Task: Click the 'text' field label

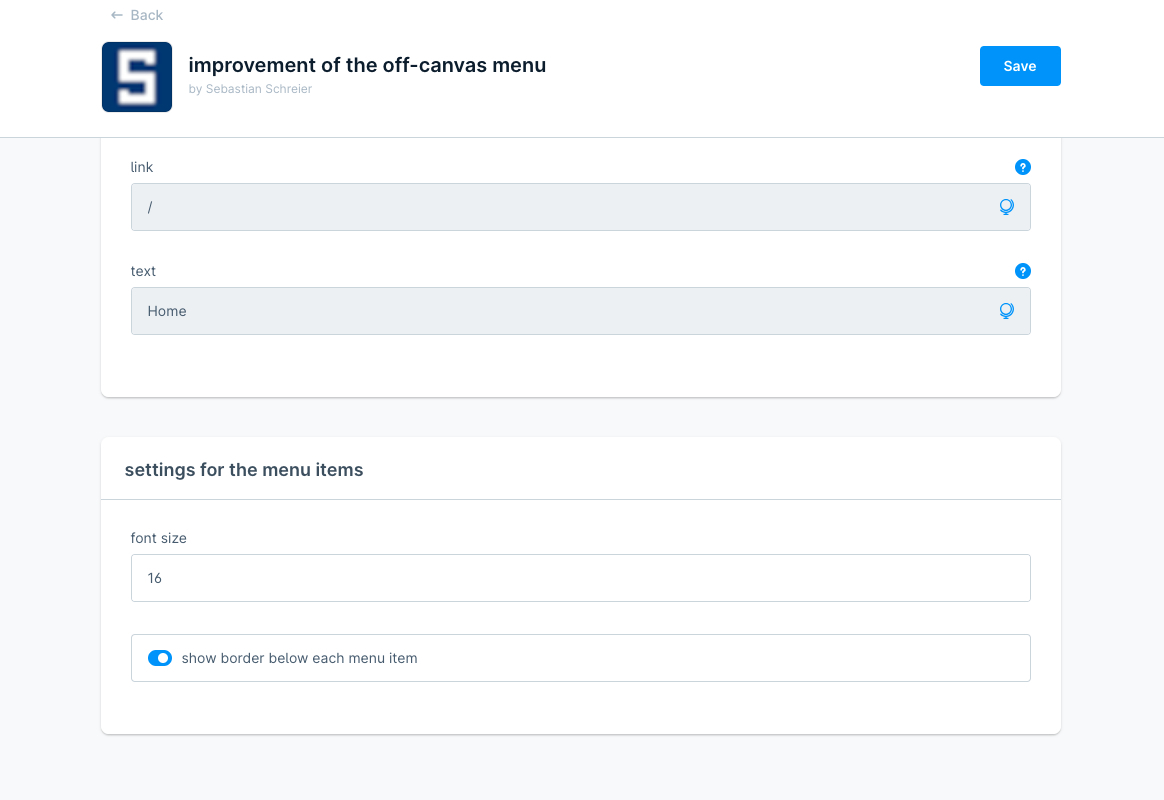Action: coord(143,271)
